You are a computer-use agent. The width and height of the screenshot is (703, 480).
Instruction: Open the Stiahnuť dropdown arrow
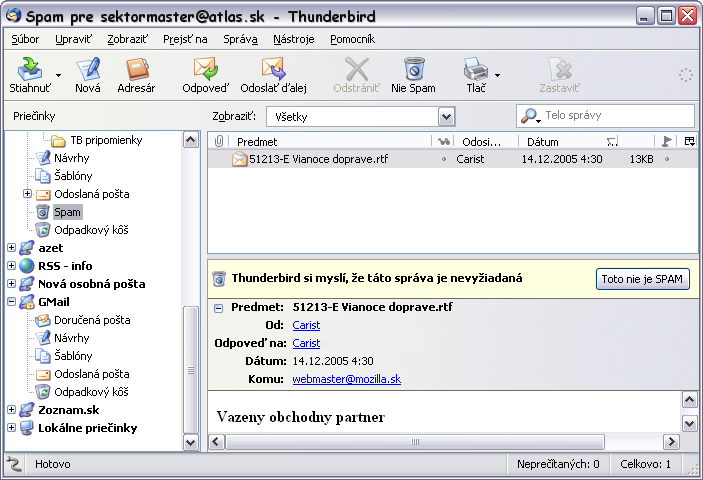[x=58, y=75]
